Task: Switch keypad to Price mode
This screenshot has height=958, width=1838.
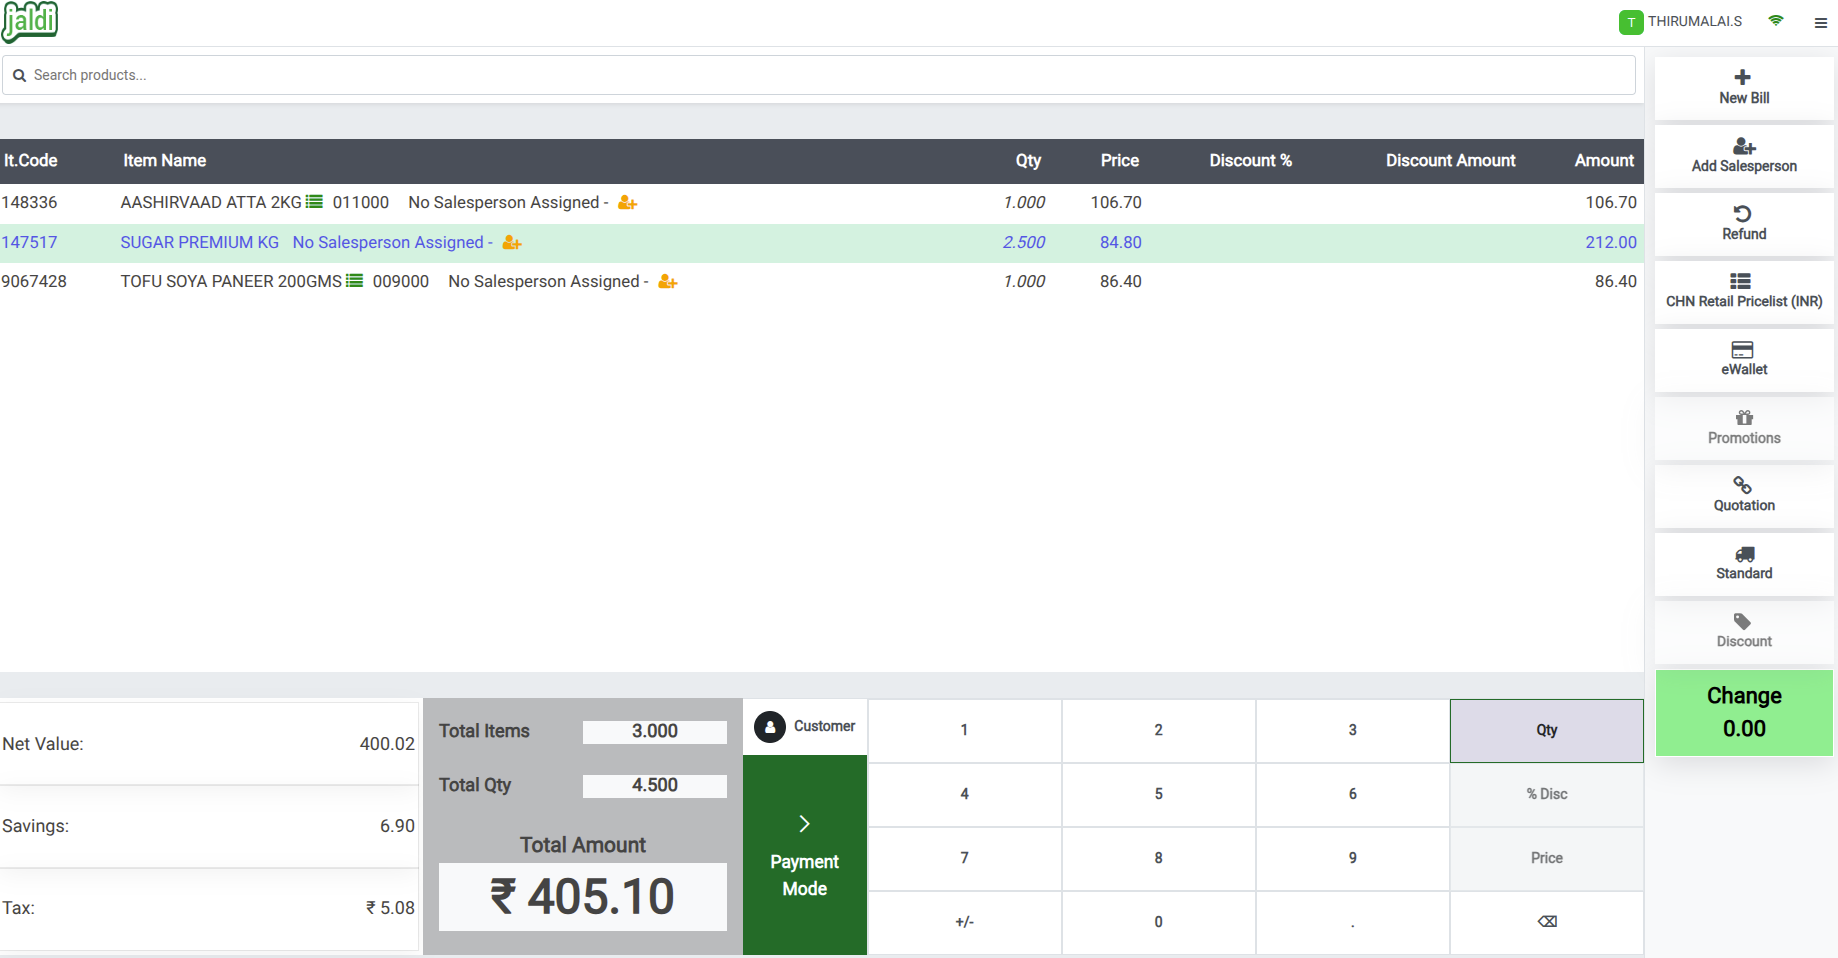Action: [1545, 858]
